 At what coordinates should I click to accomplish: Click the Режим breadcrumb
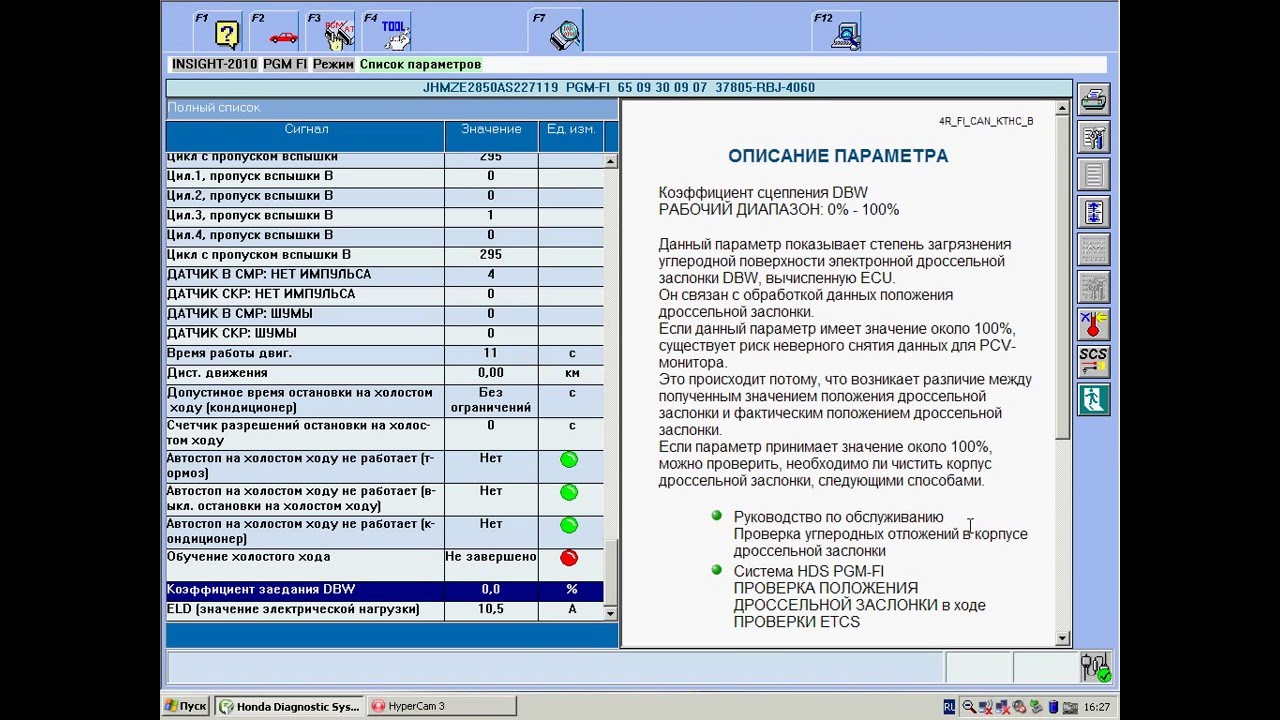(333, 64)
